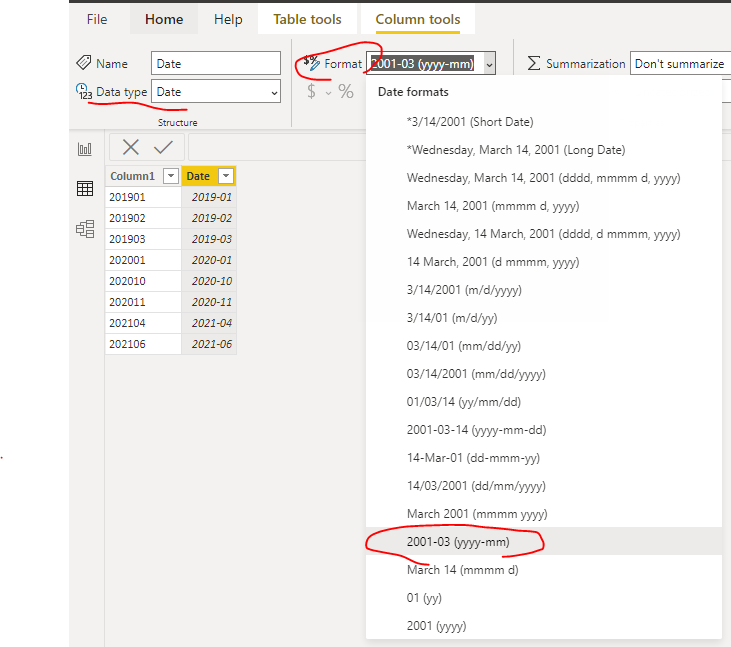
Task: Expand the Format dropdown arrow
Action: 489,64
